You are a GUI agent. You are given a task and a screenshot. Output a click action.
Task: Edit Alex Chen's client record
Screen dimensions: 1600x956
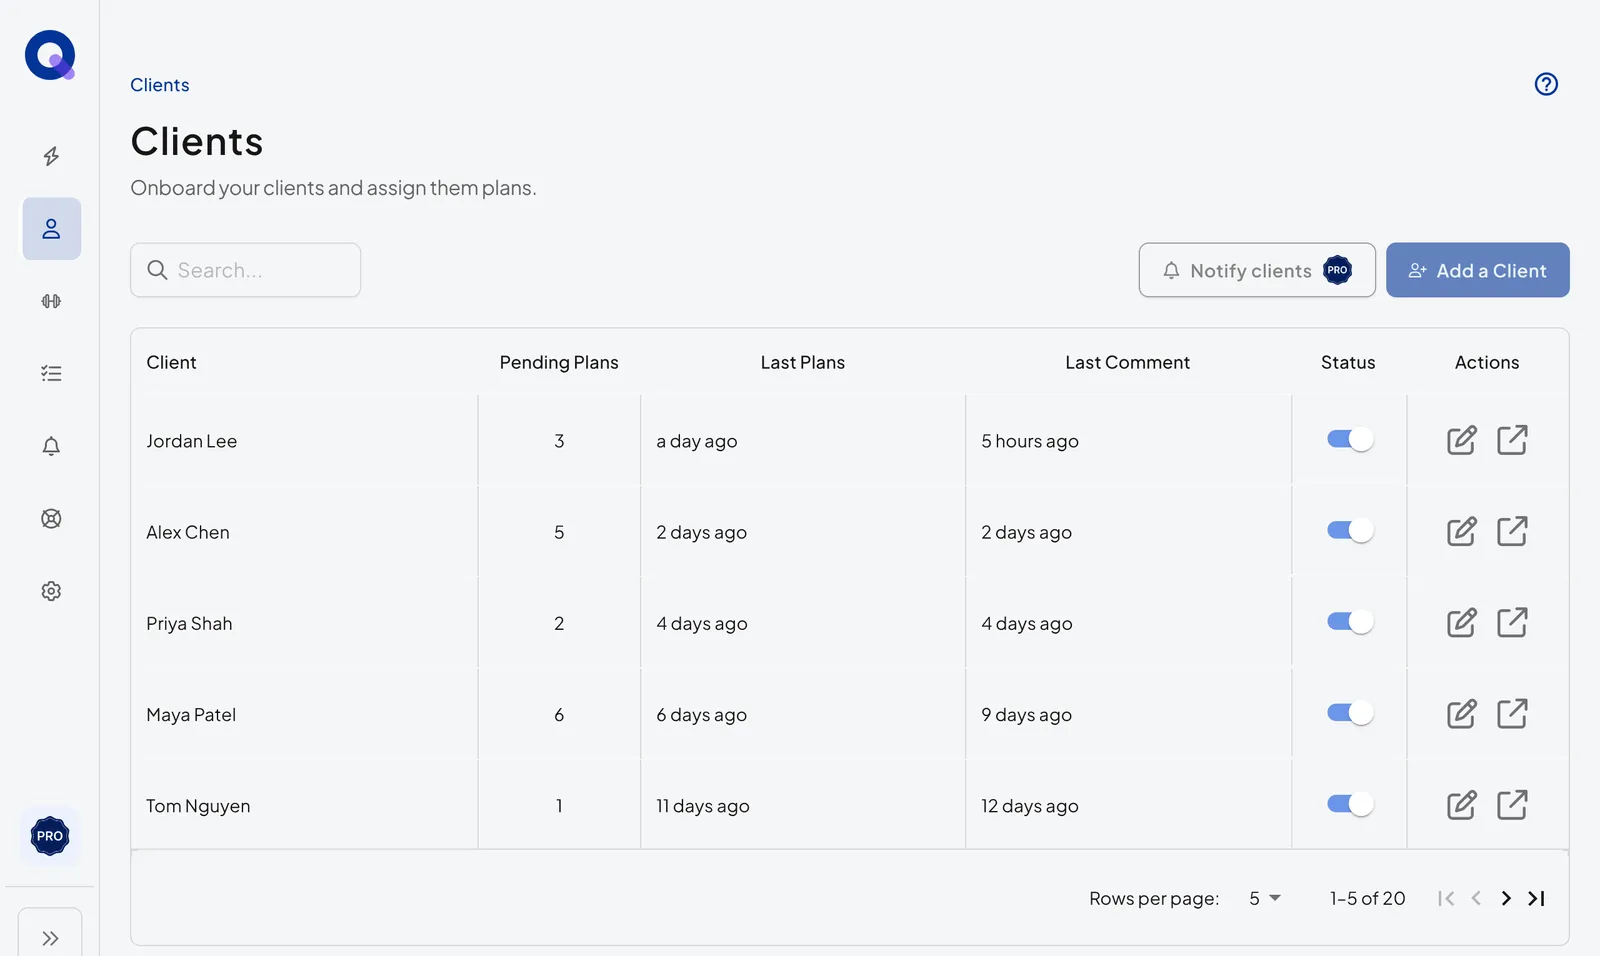point(1461,531)
